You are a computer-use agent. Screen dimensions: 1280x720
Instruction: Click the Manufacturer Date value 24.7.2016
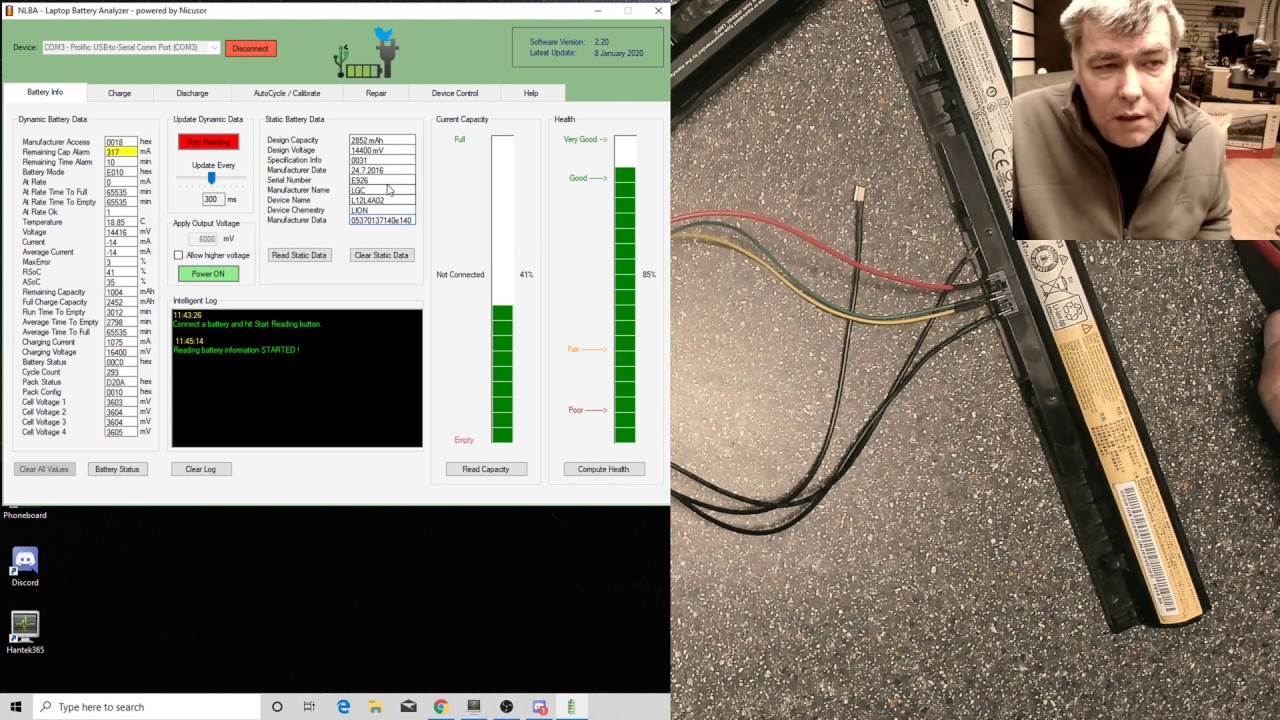click(382, 170)
